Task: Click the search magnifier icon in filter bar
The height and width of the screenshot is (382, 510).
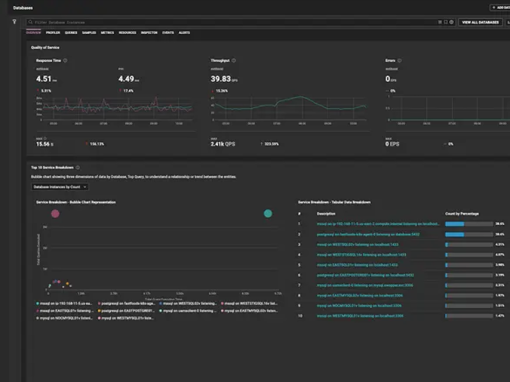Action: click(x=30, y=22)
